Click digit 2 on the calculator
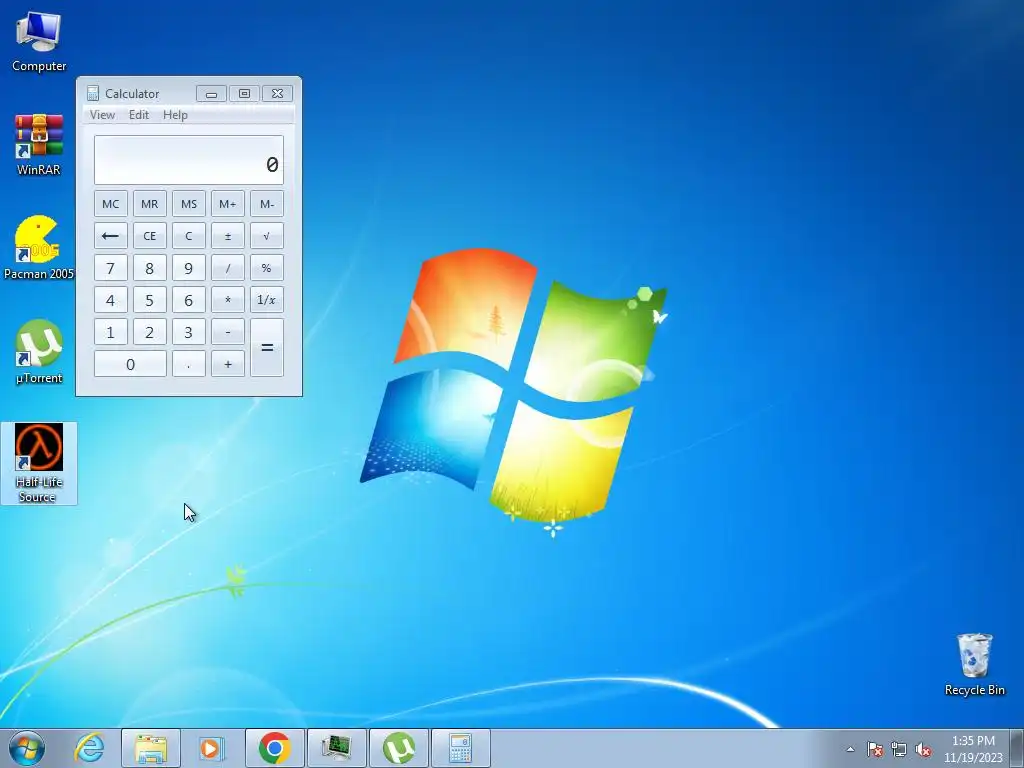 click(x=150, y=332)
